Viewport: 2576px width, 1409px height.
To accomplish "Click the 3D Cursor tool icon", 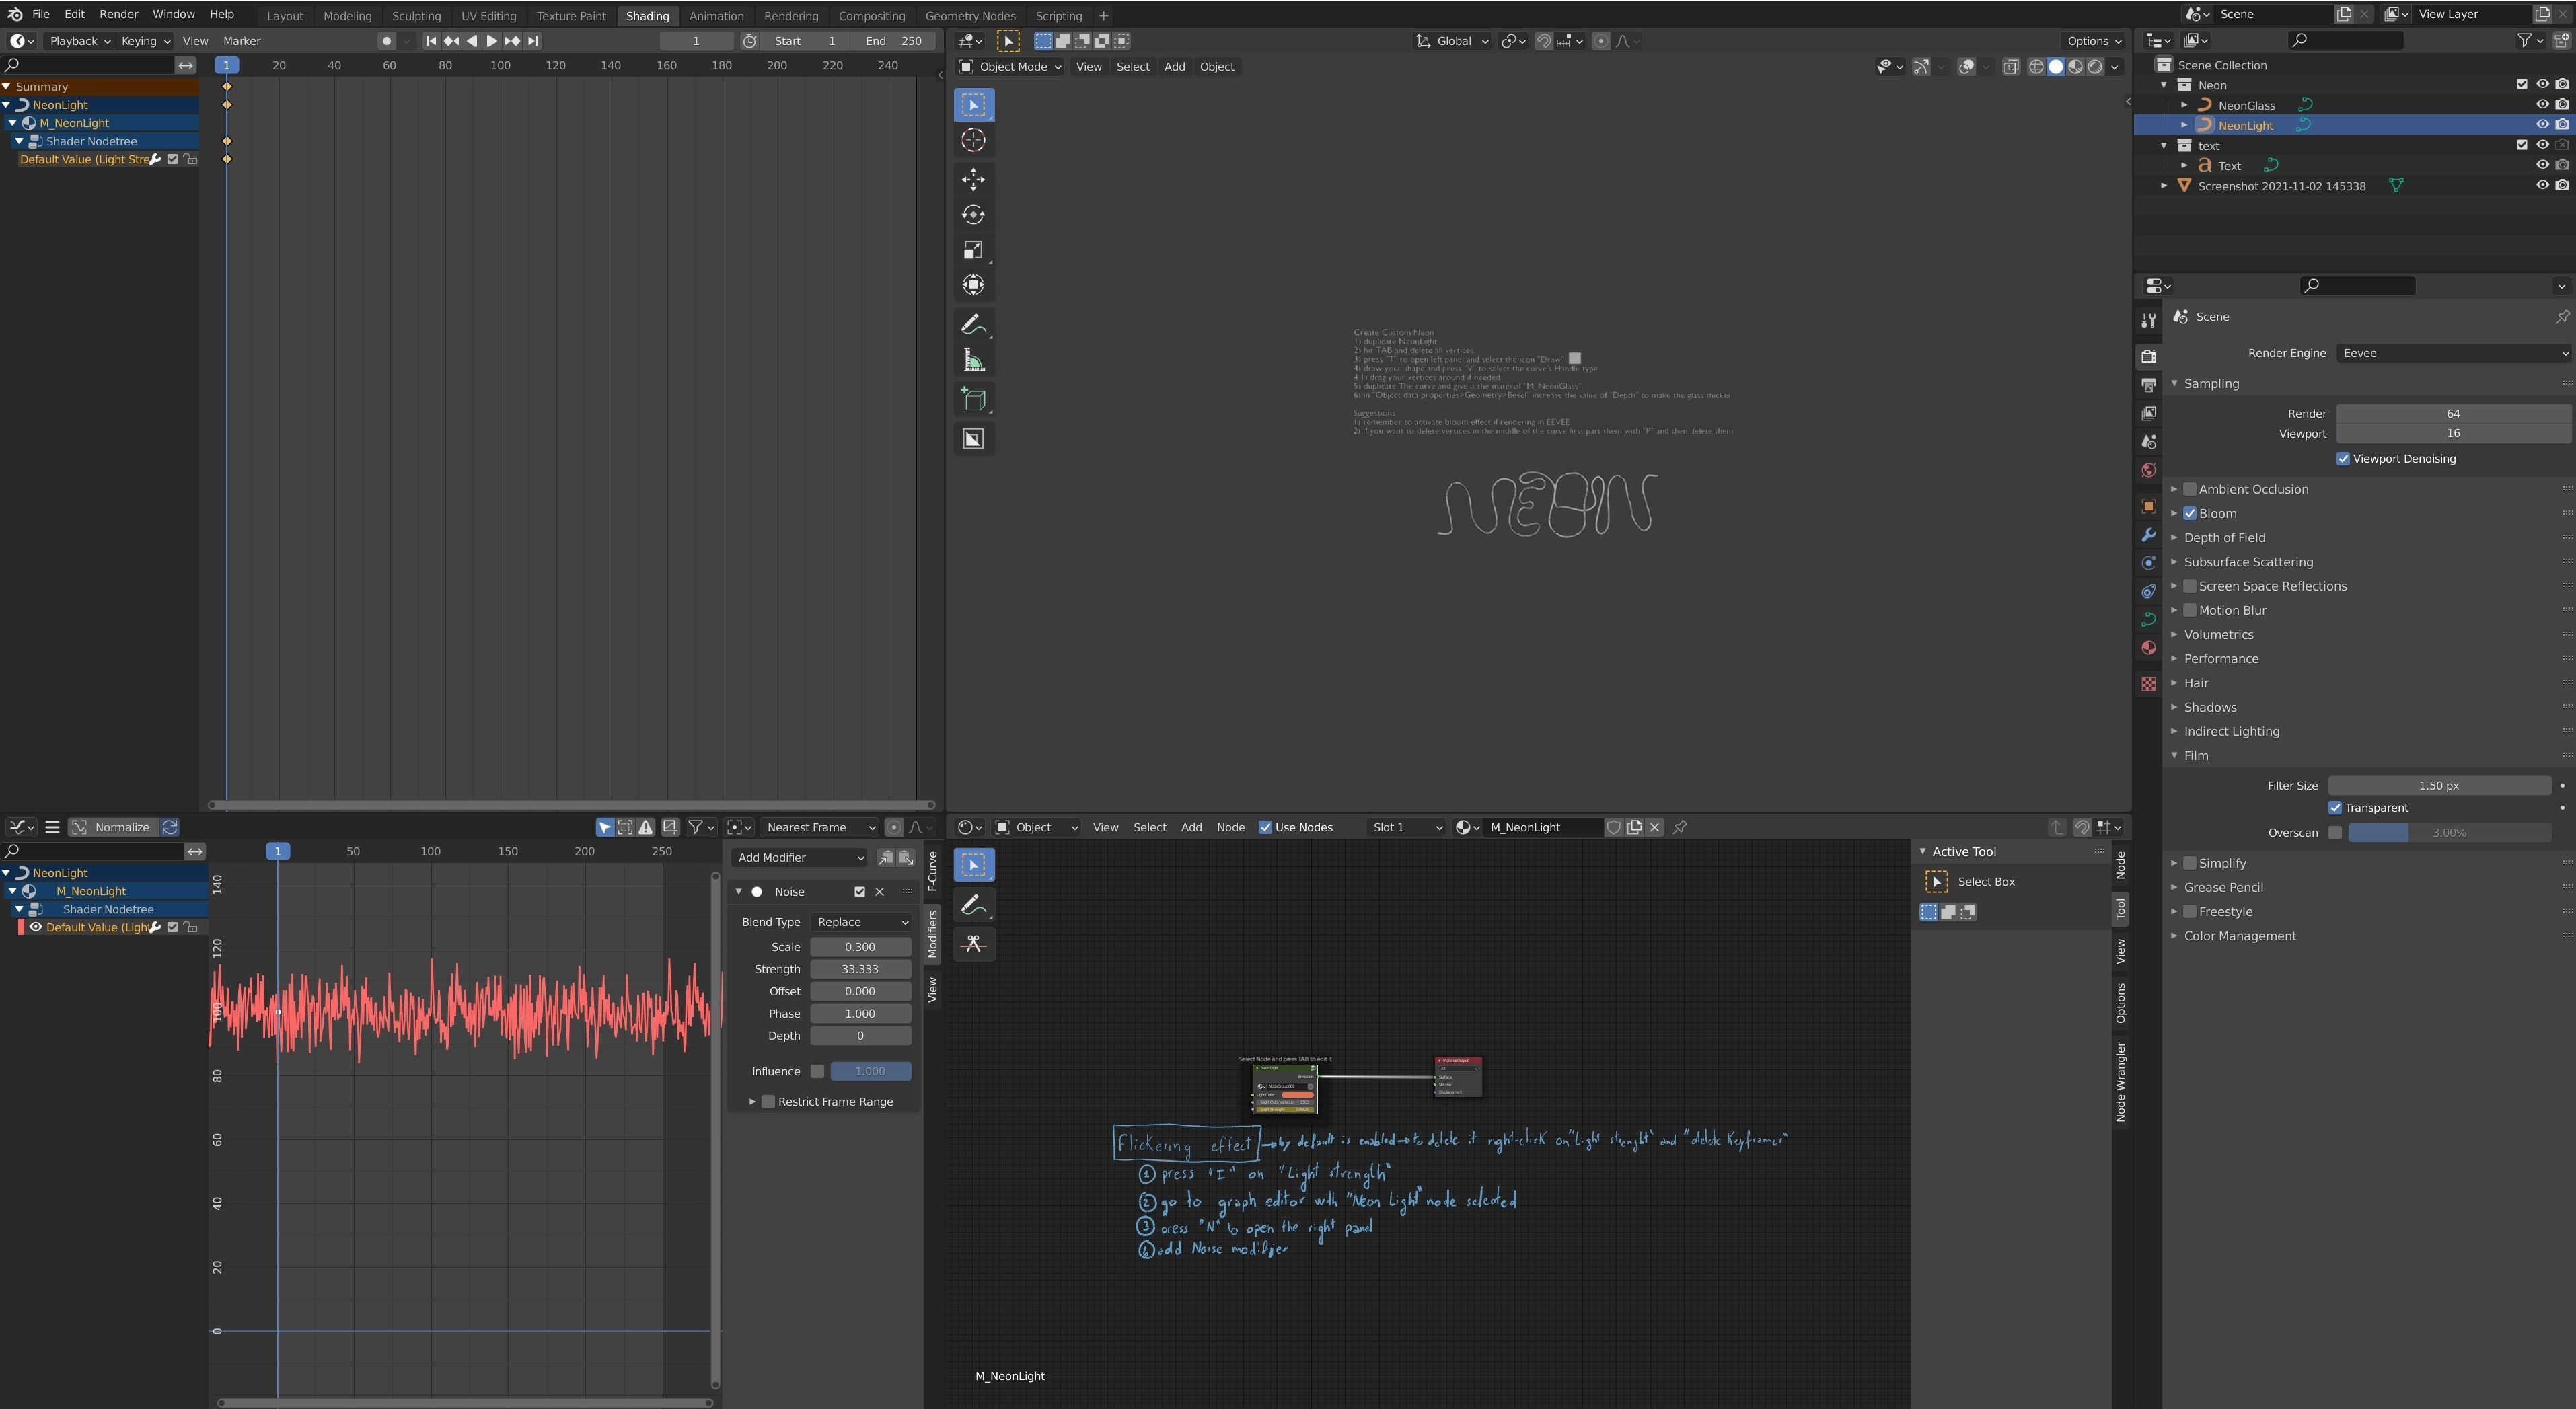I will coord(974,141).
